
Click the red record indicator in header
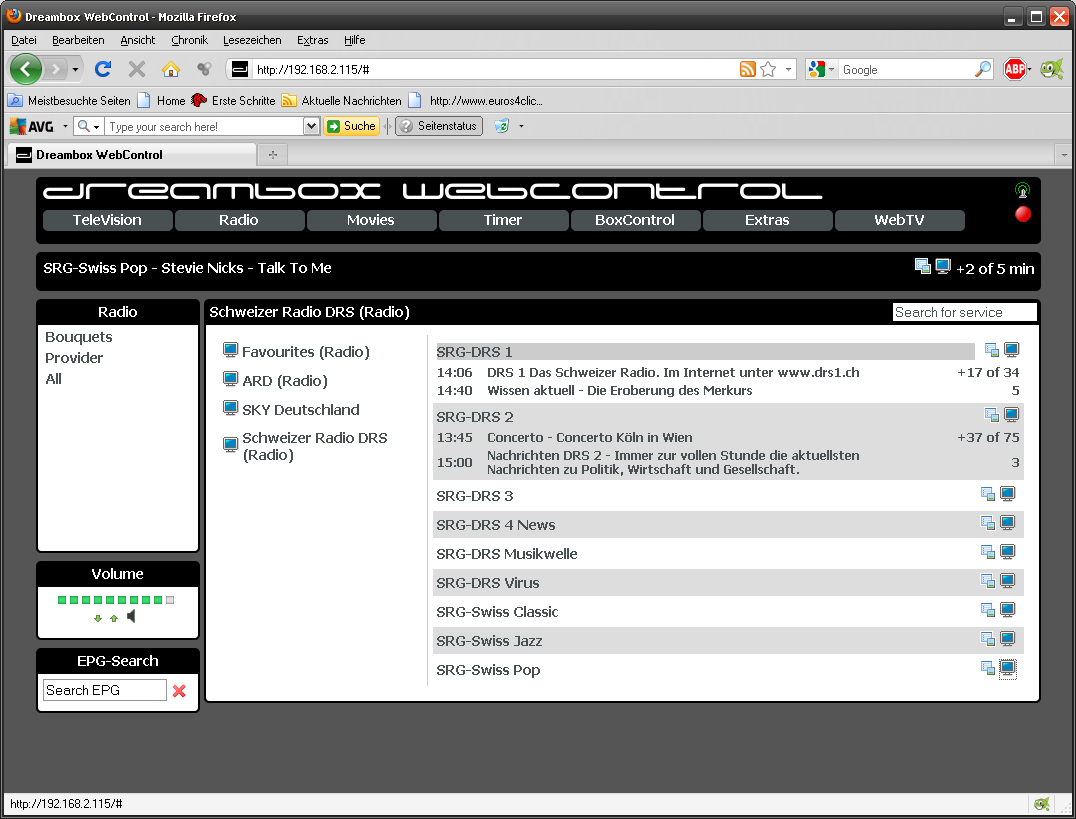click(1022, 214)
